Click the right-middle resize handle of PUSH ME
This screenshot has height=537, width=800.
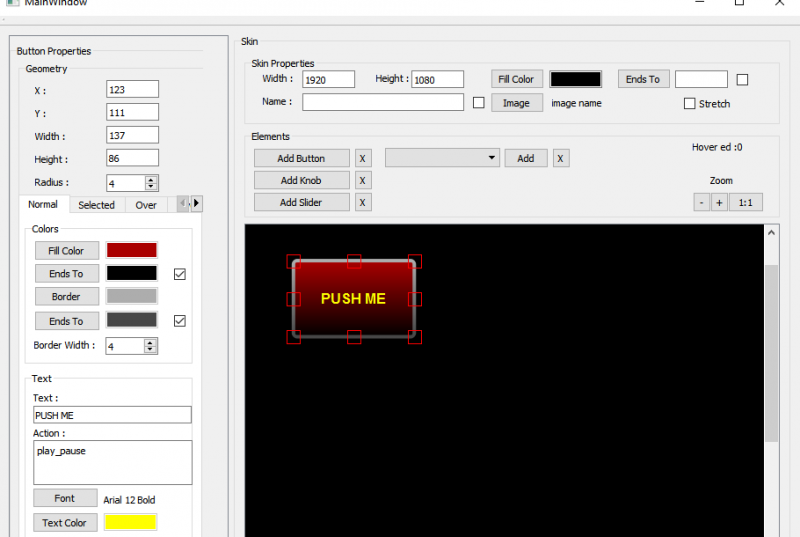click(415, 299)
